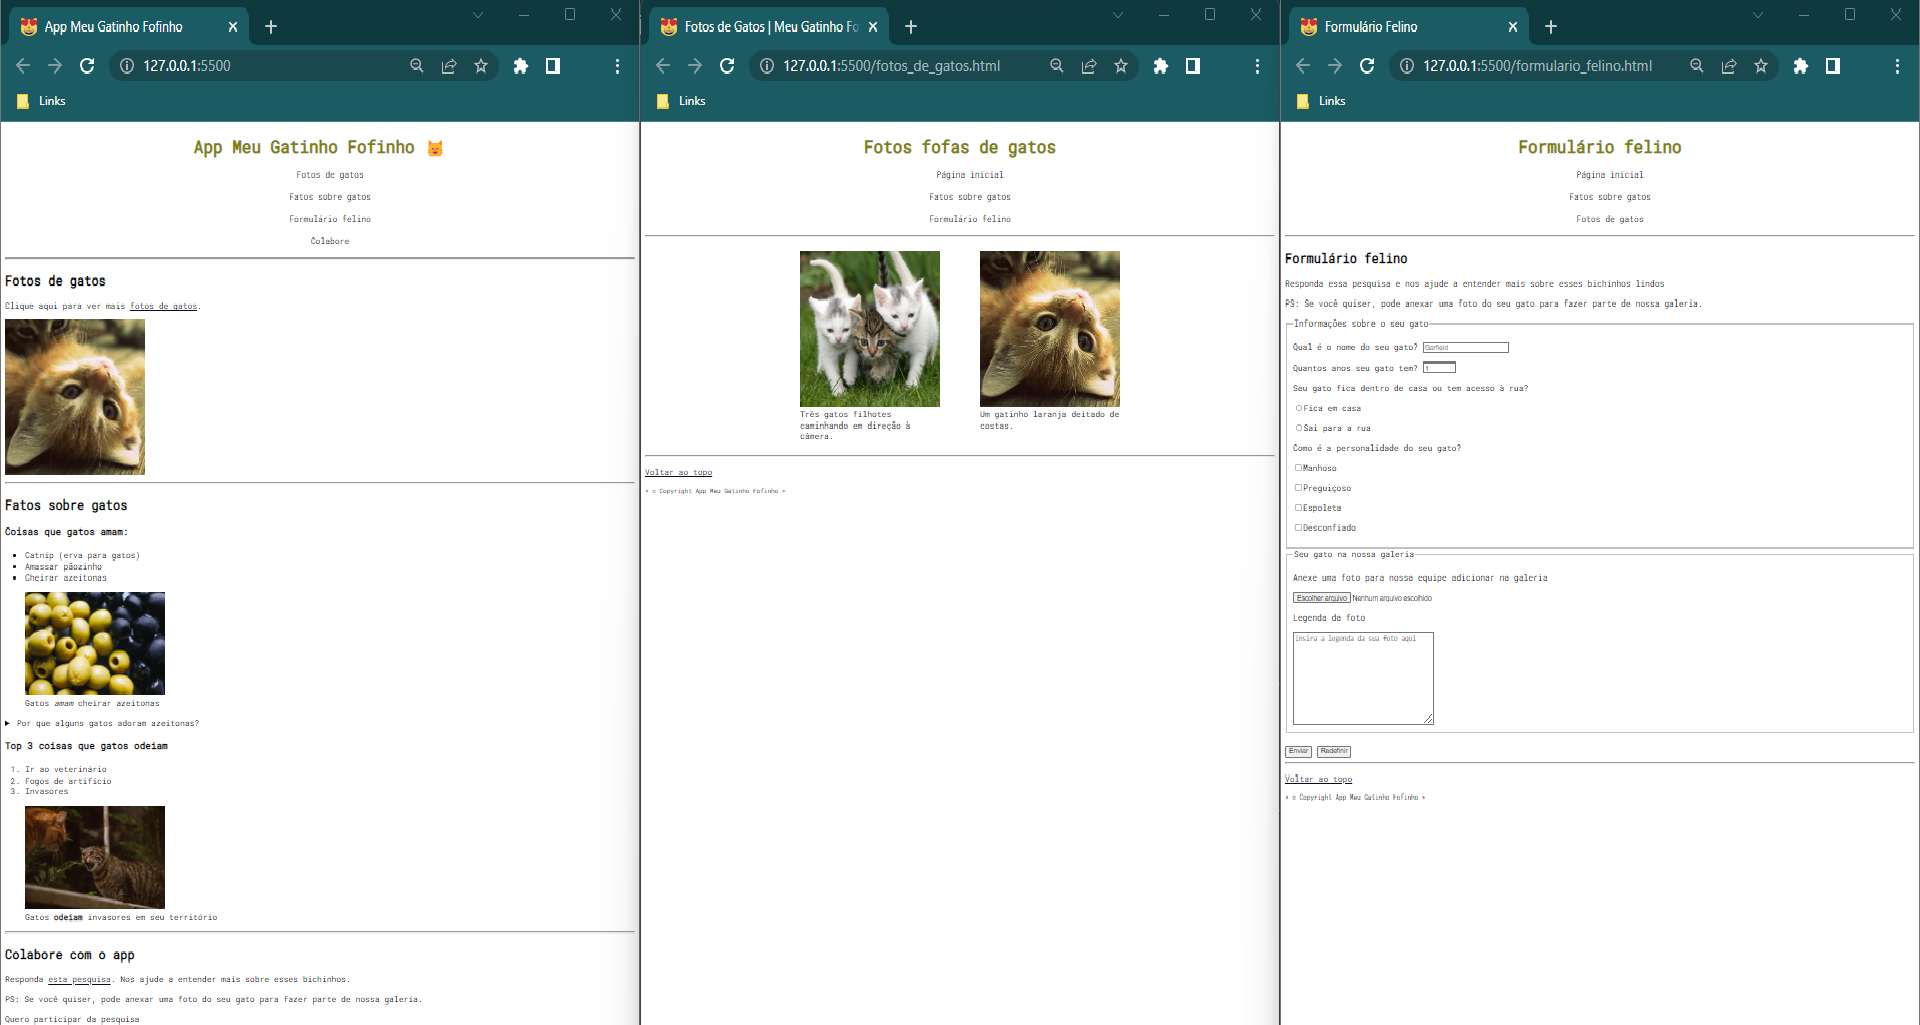Reload the App Meu Gatinho Fofinho window
Screen dimensions: 1920x1025
pyautogui.click(x=87, y=66)
